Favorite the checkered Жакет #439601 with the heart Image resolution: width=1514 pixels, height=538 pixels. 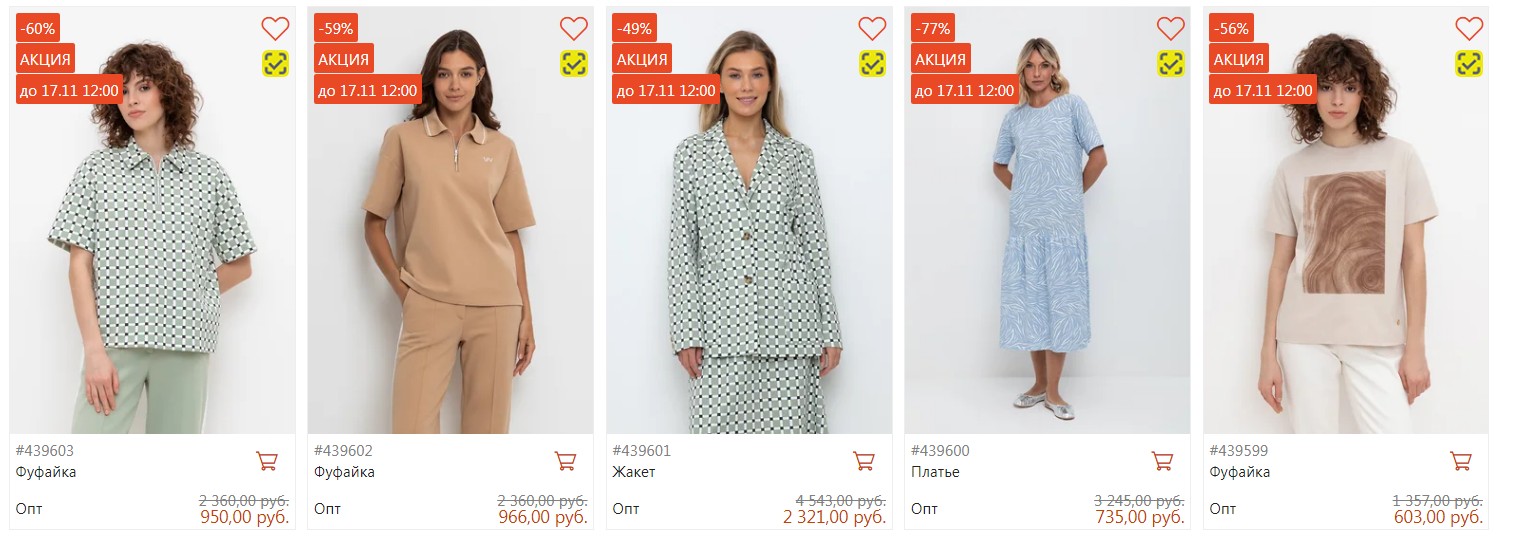point(872,28)
